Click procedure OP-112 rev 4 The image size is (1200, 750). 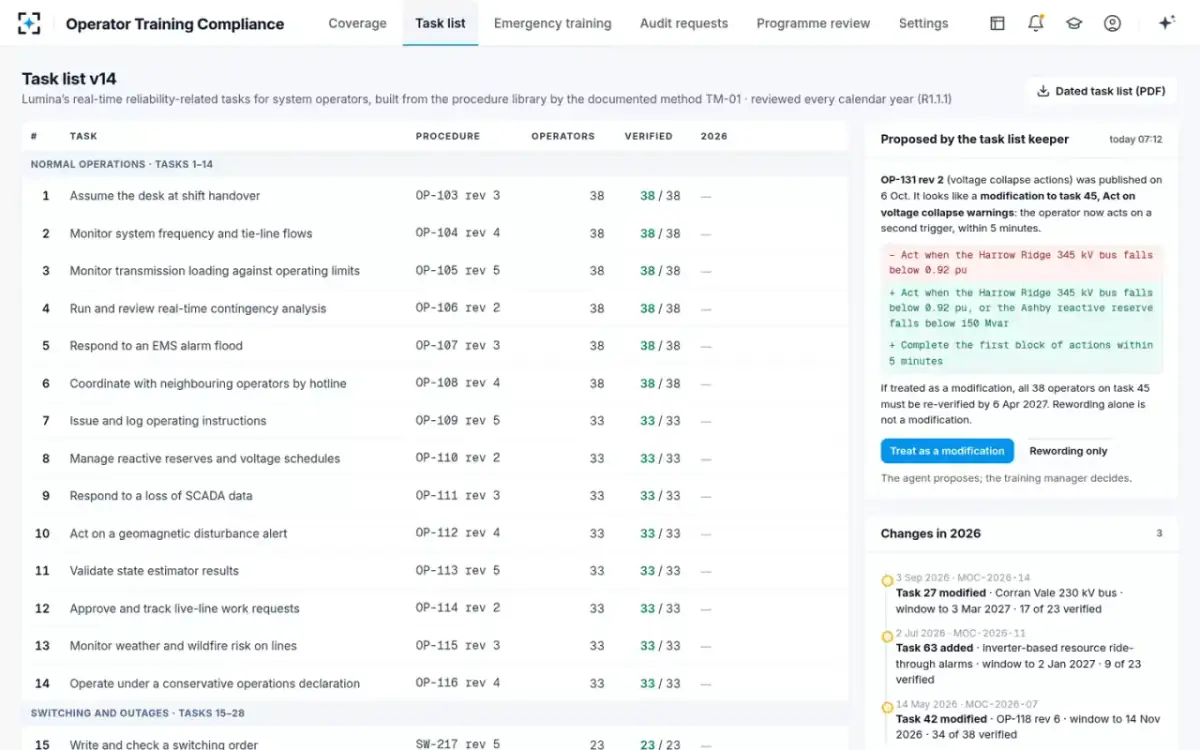point(458,533)
